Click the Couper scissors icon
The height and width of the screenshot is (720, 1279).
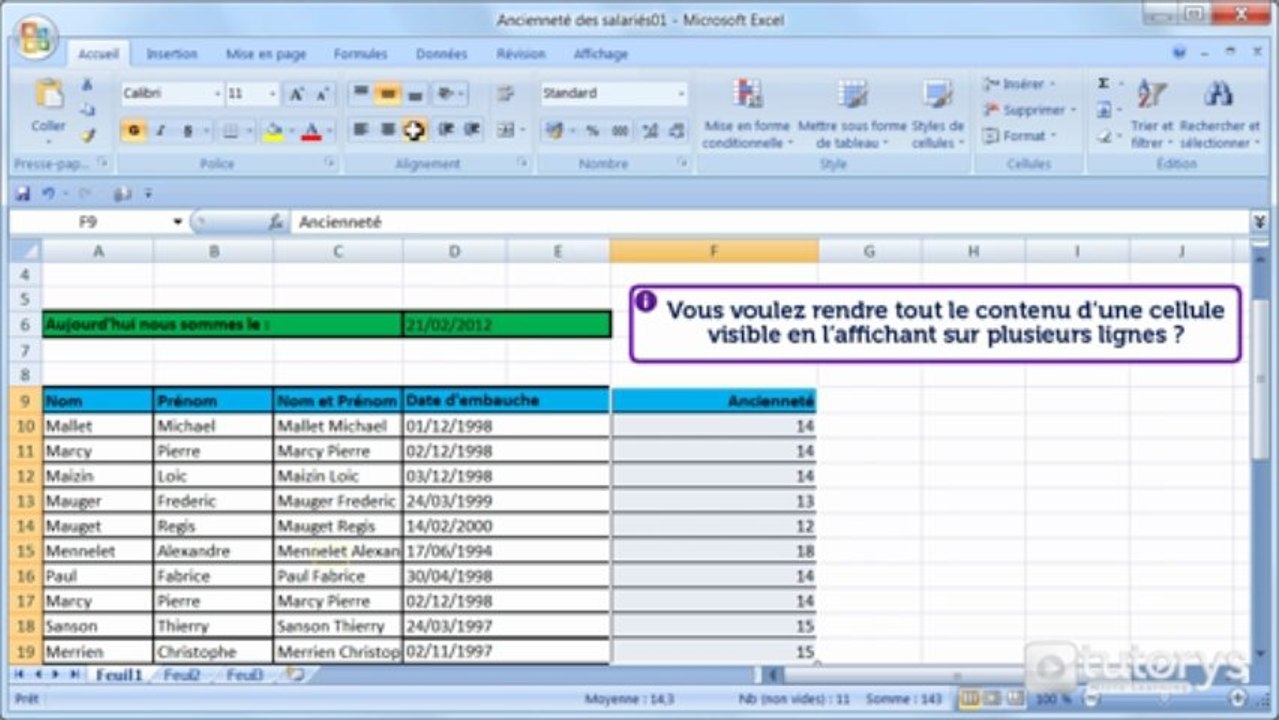point(87,86)
